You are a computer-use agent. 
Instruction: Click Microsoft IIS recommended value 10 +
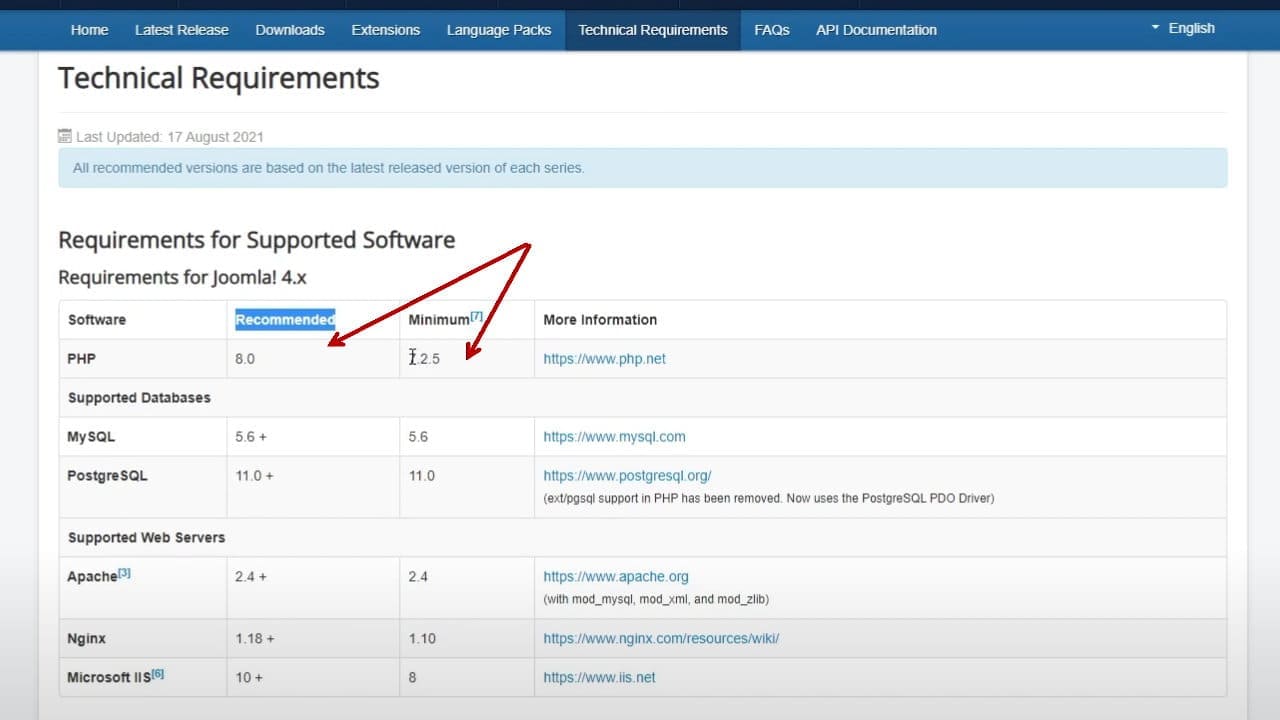[x=249, y=677]
